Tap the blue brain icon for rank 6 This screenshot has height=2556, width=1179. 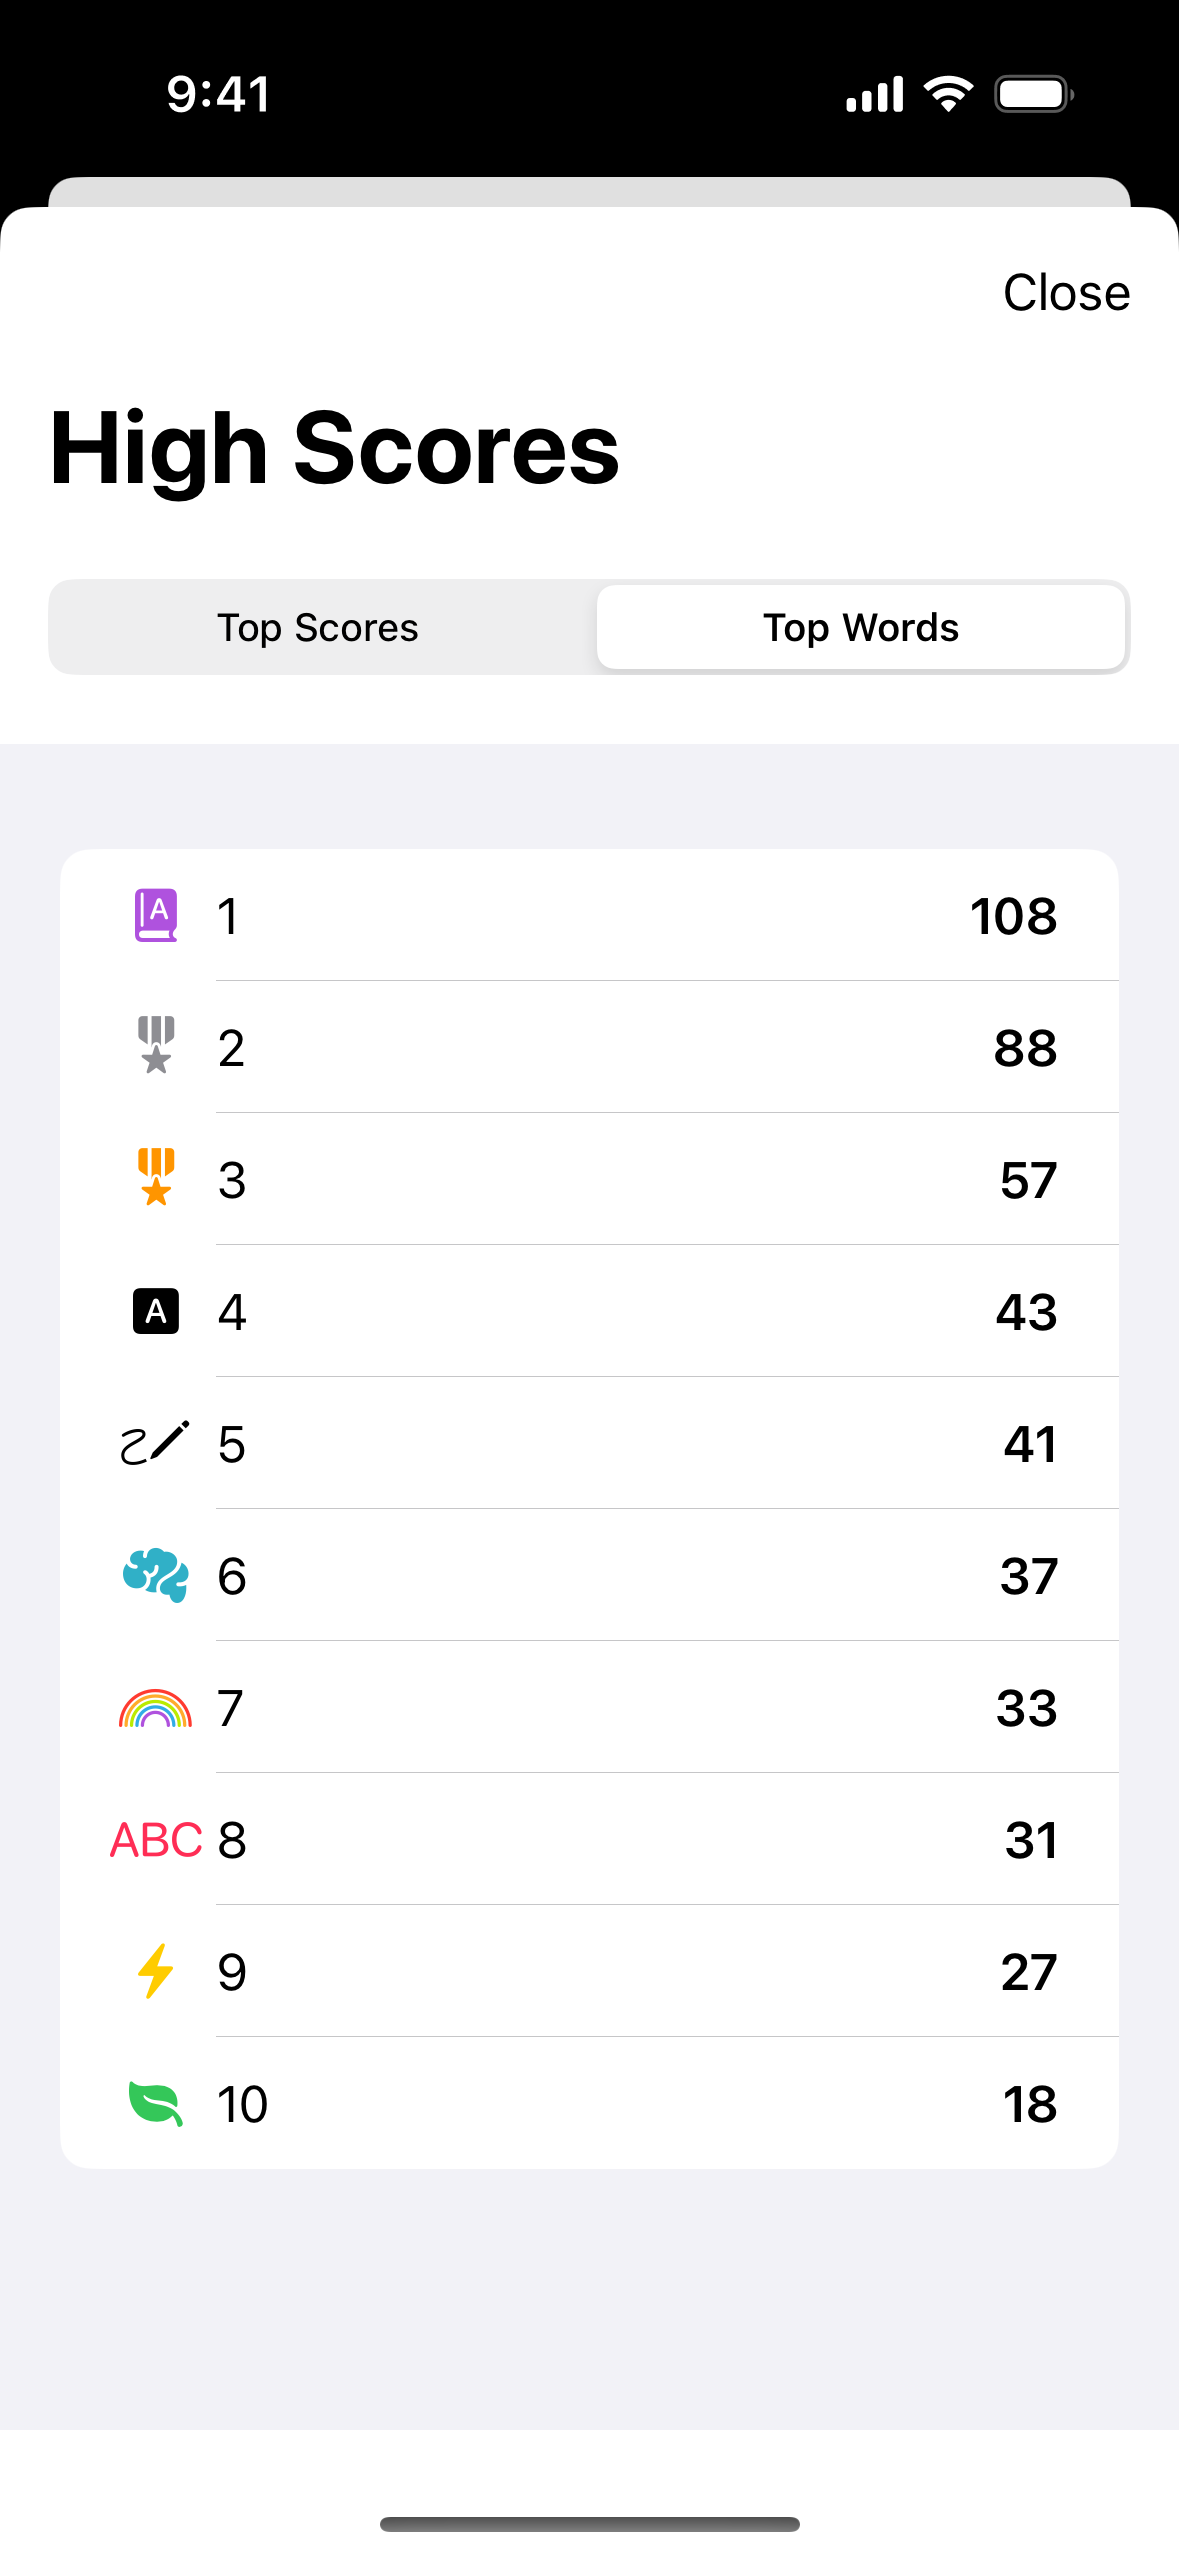tap(155, 1575)
